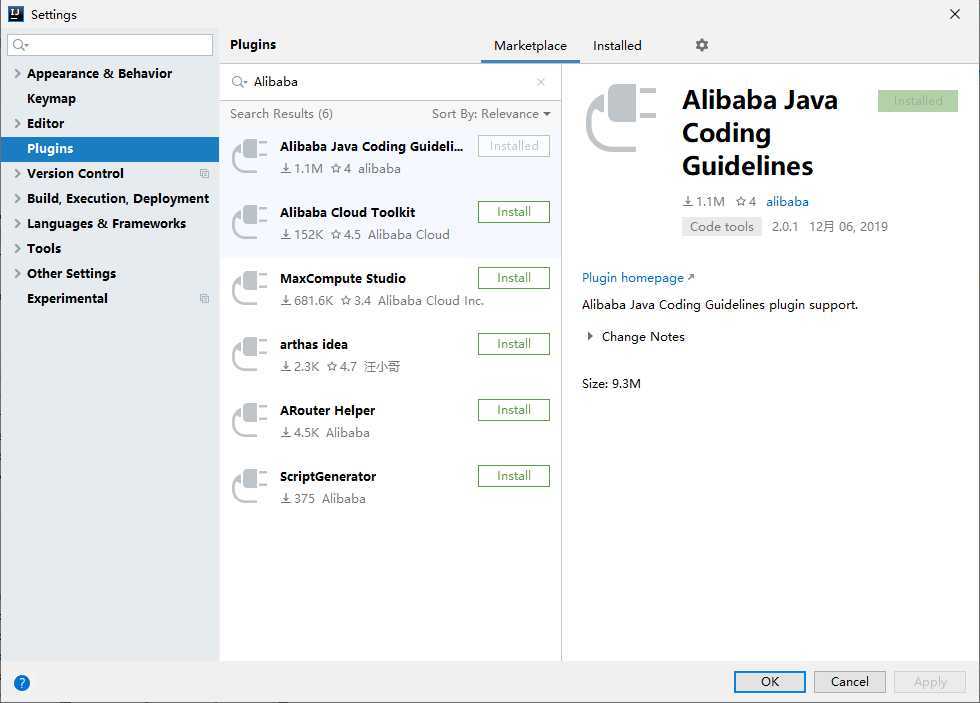Open the Sort By Relevance dropdown
The width and height of the screenshot is (980, 703).
[491, 114]
